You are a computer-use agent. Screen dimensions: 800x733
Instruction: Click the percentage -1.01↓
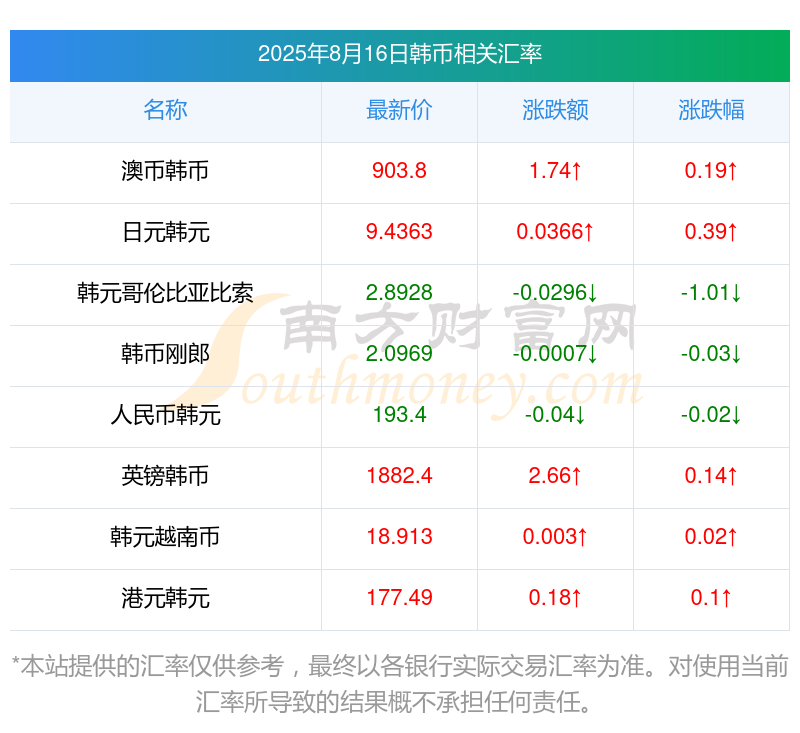(711, 293)
